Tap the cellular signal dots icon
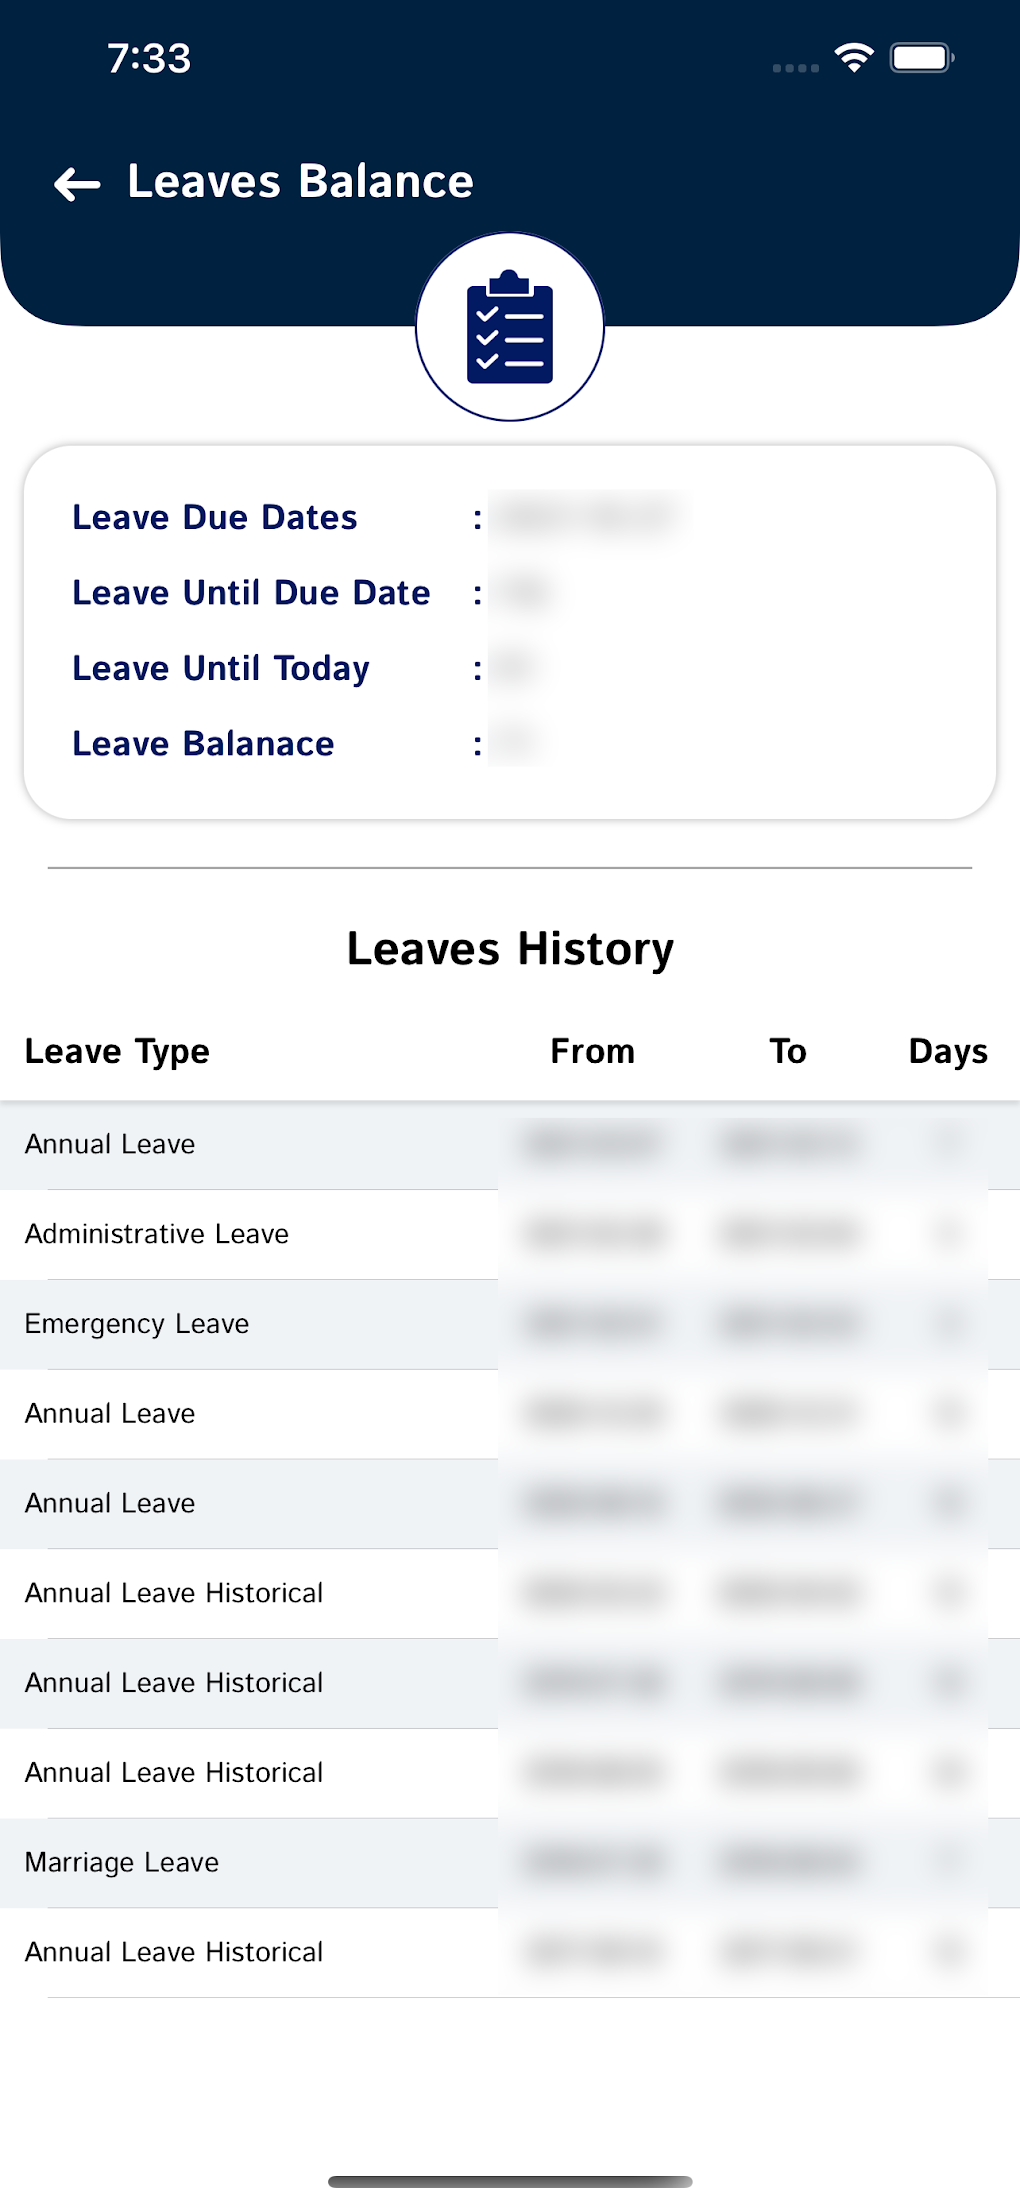Viewport: 1020px width, 2207px height. coord(796,68)
